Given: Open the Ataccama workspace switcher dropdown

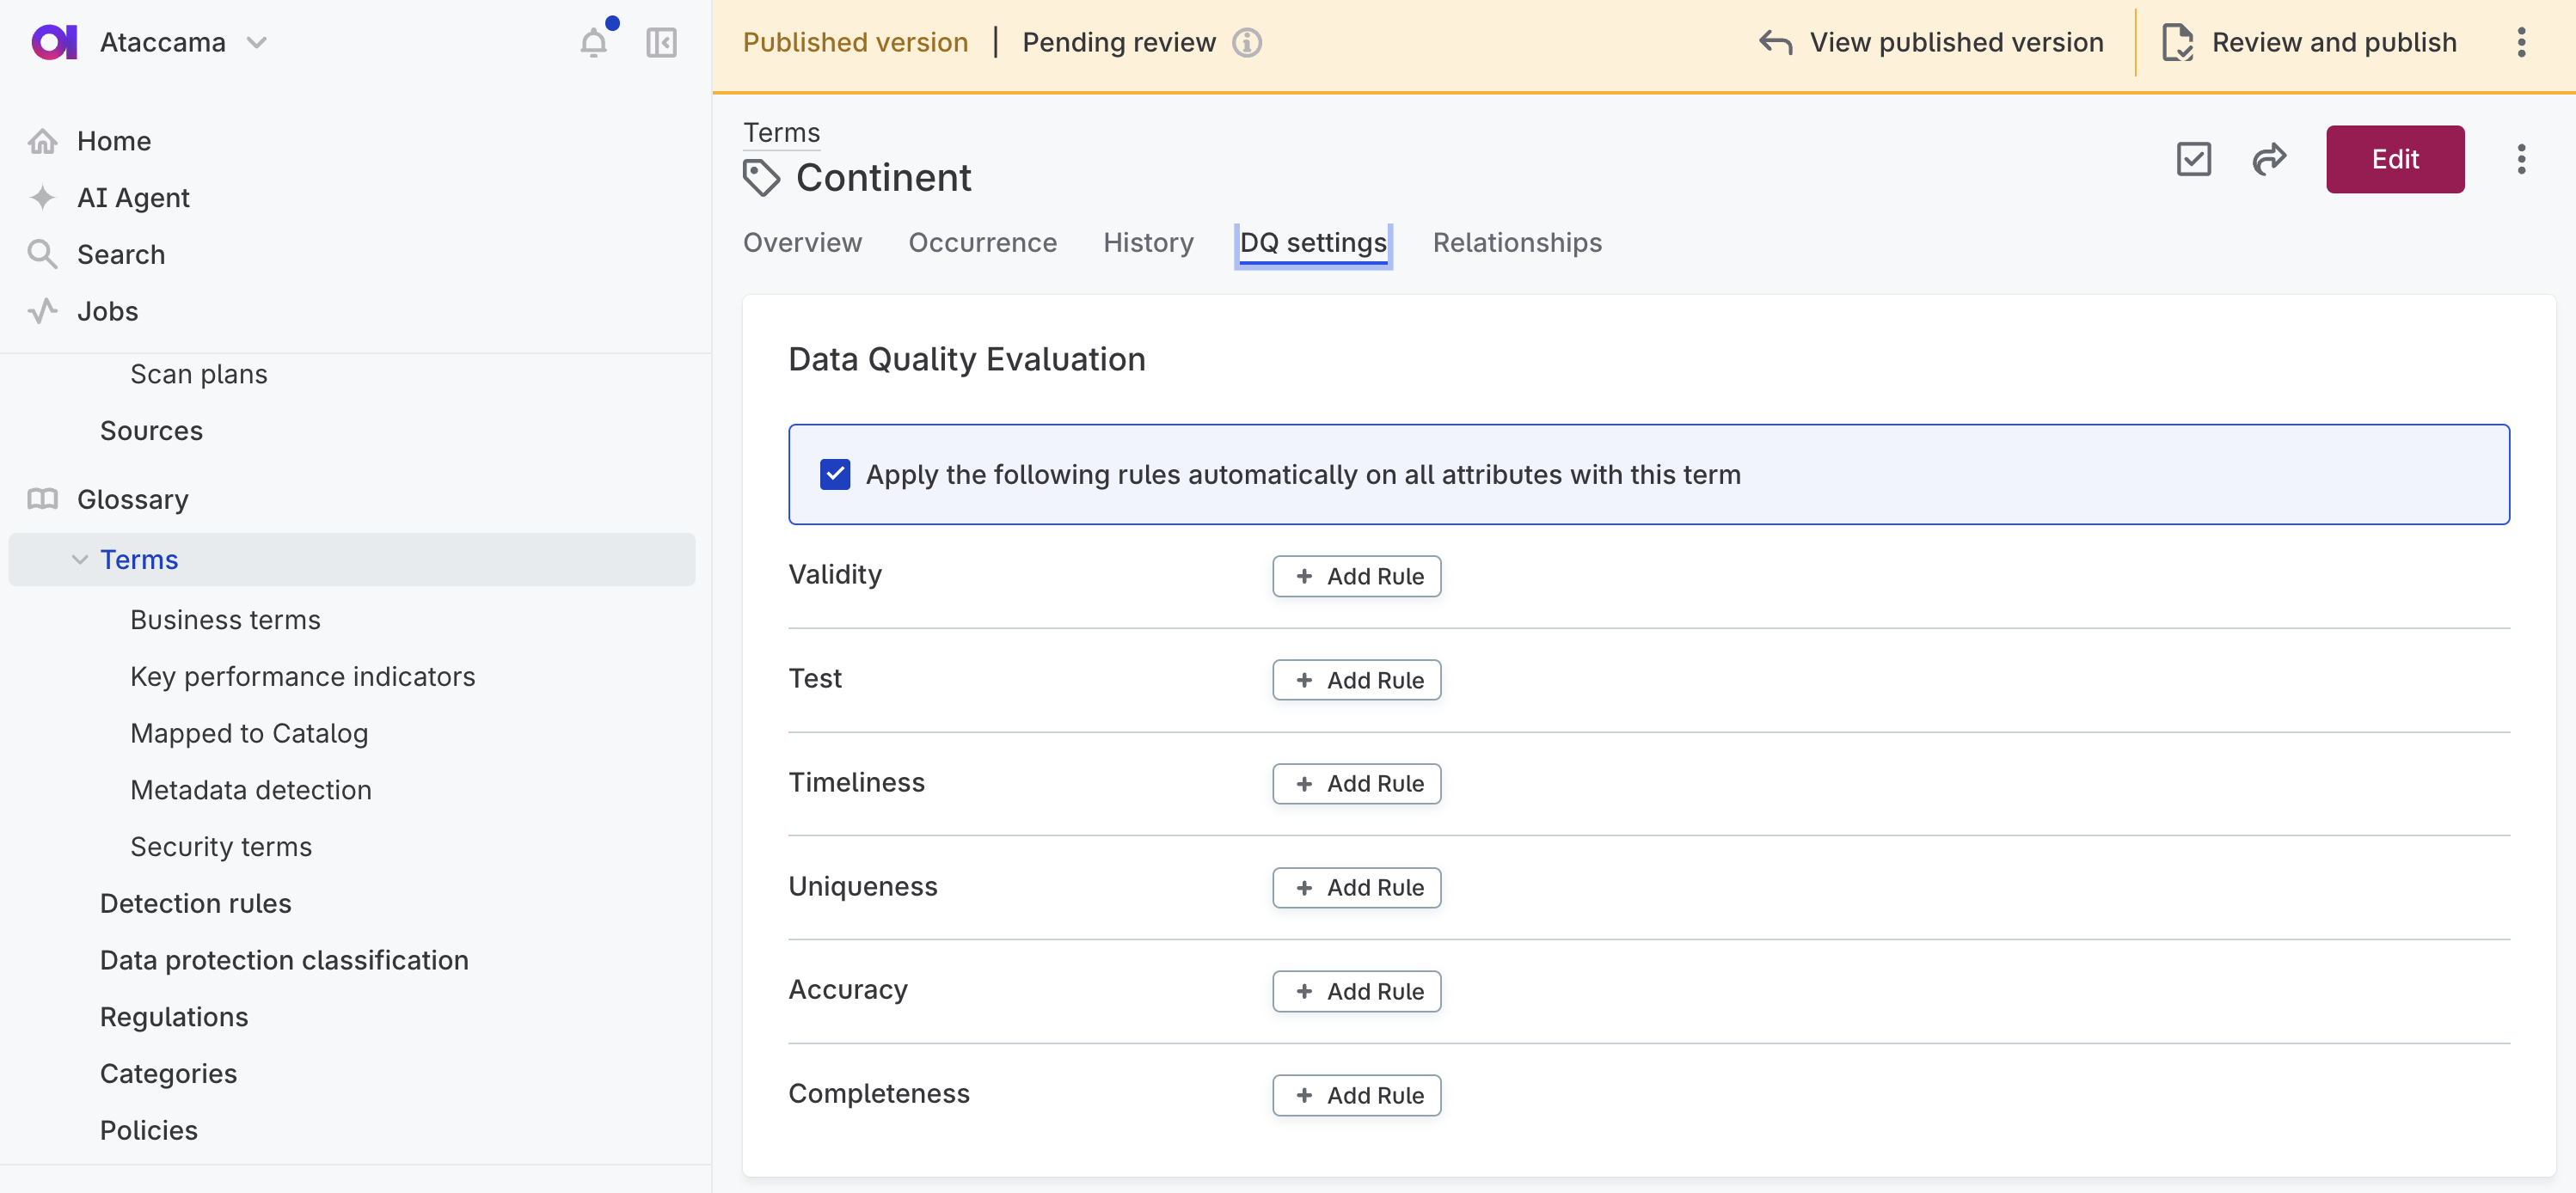Looking at the screenshot, I should 257,42.
